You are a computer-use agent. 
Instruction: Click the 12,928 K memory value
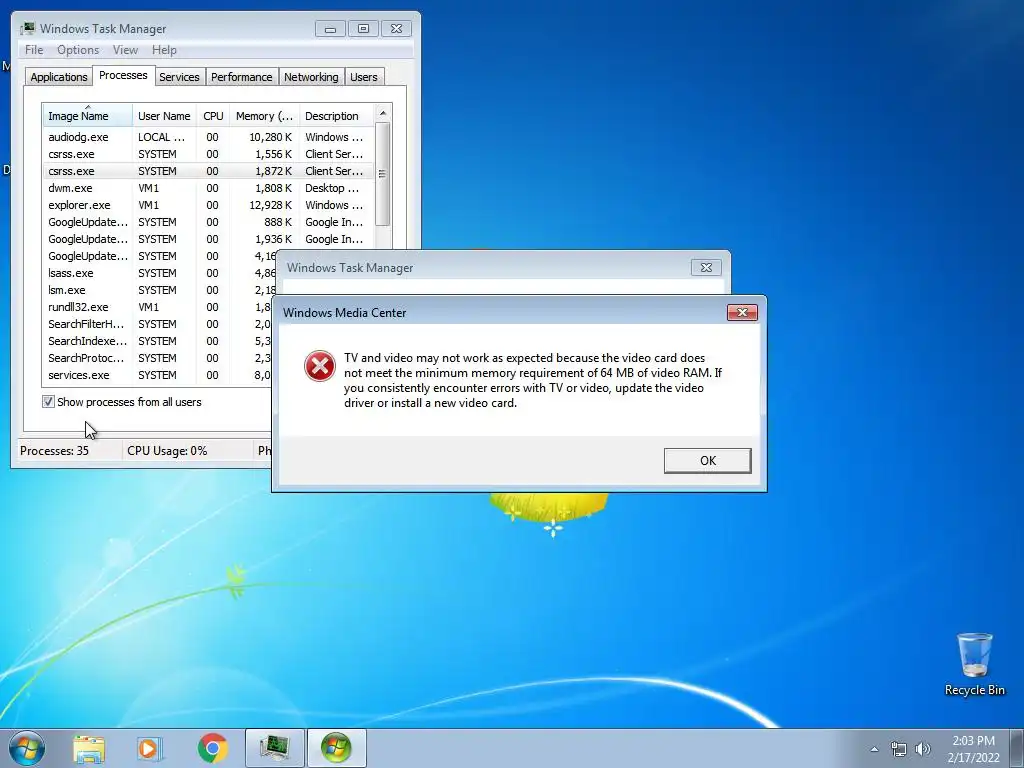[x=270, y=205]
